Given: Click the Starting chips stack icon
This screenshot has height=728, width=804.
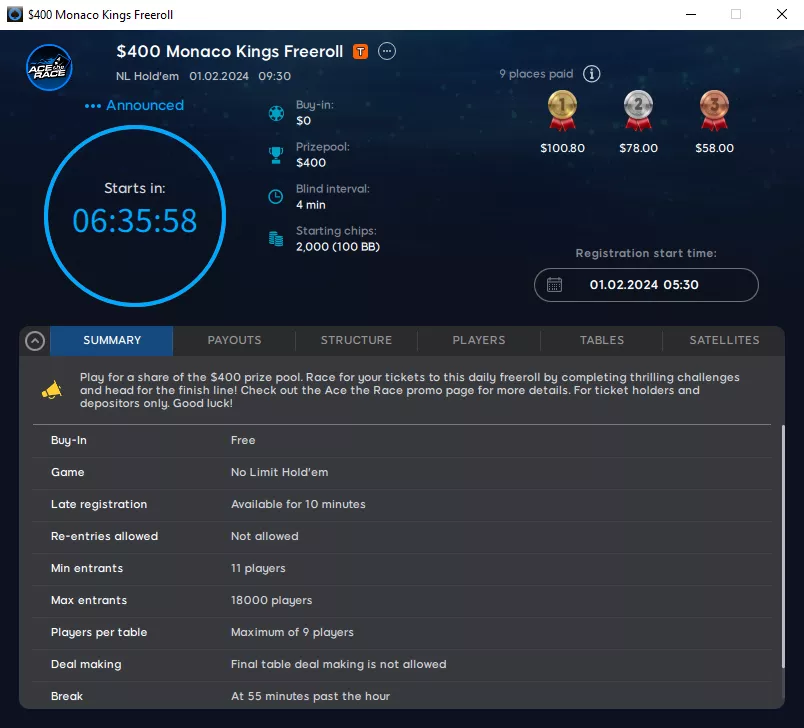Looking at the screenshot, I should point(276,238).
